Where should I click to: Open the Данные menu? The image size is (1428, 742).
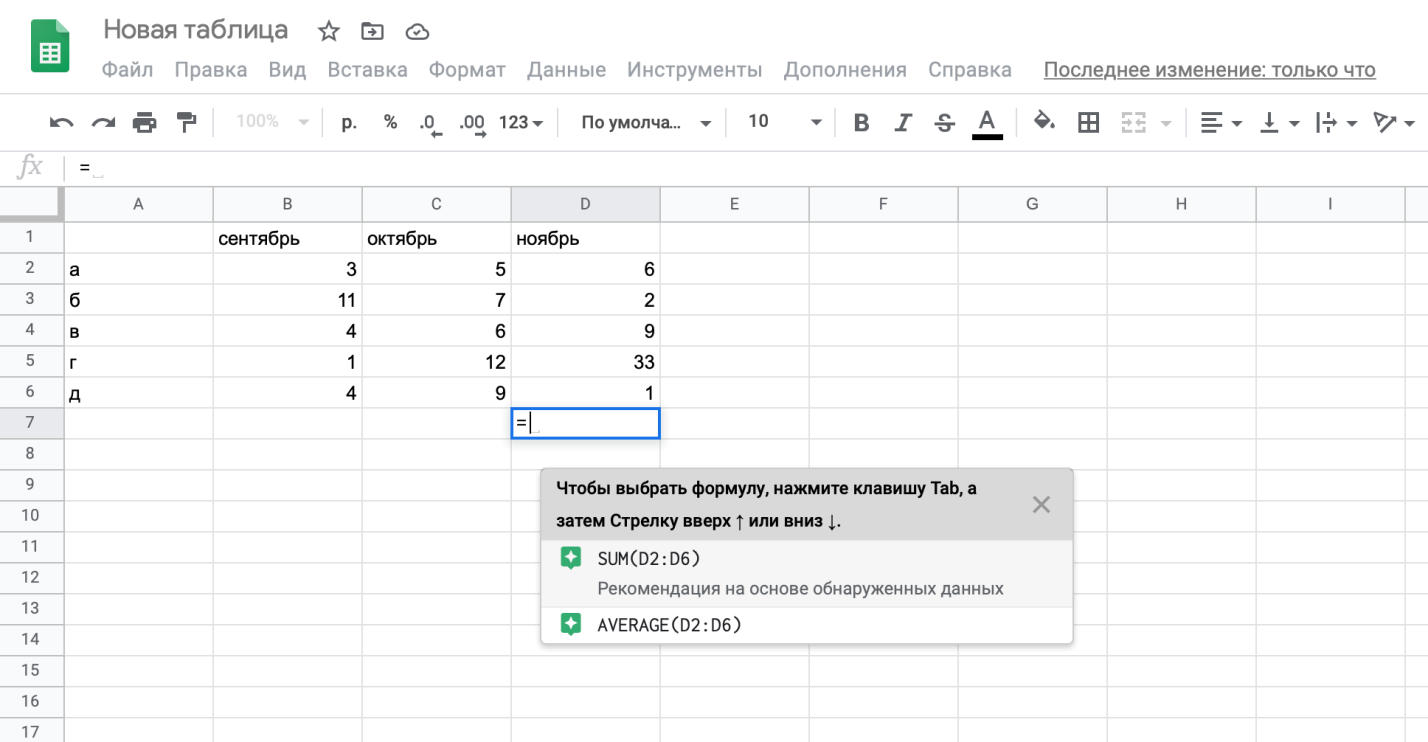click(x=566, y=70)
